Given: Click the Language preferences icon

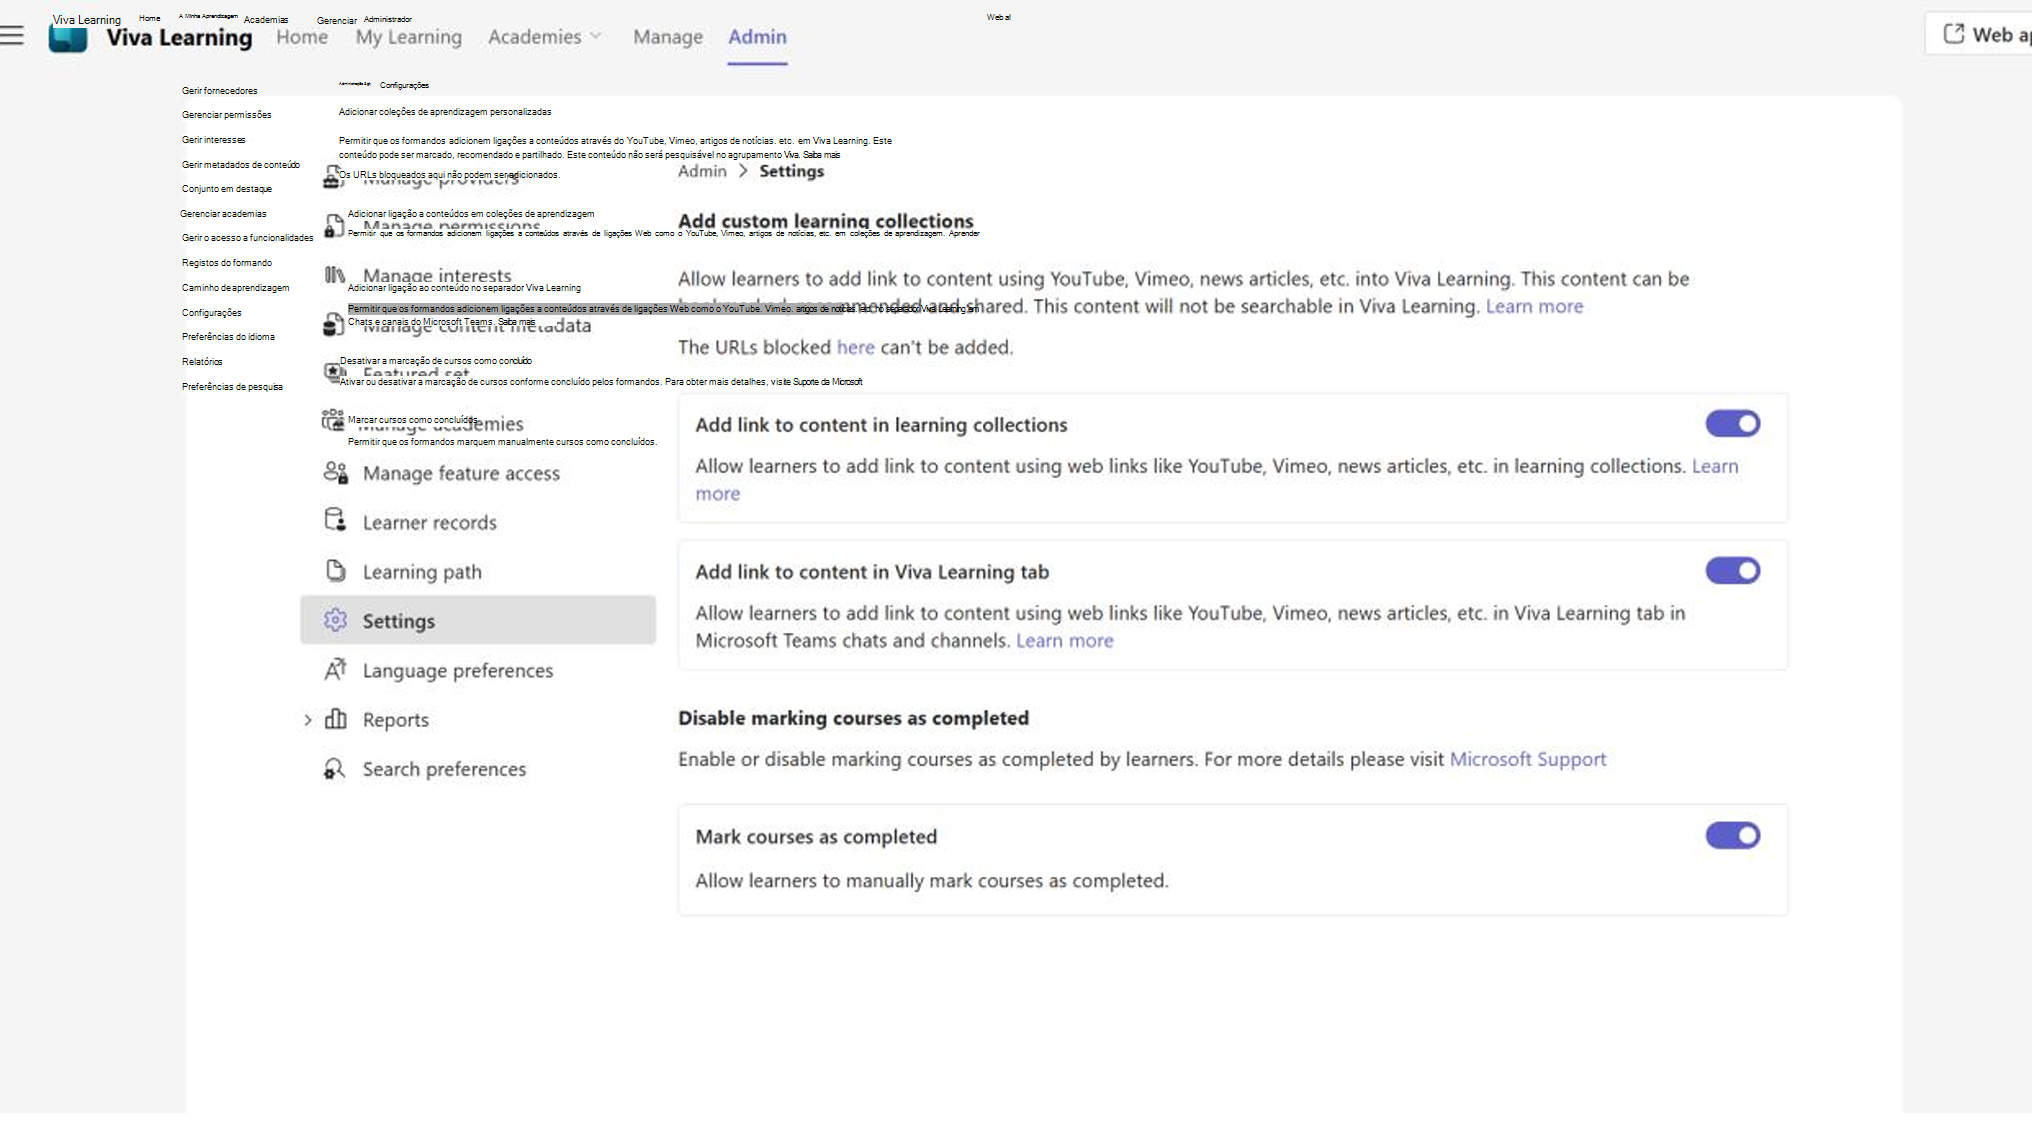Looking at the screenshot, I should coord(335,670).
